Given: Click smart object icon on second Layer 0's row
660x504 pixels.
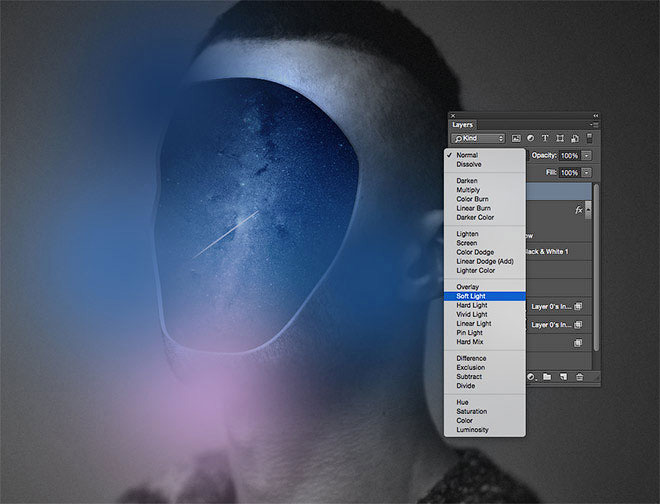Looking at the screenshot, I should [x=578, y=325].
